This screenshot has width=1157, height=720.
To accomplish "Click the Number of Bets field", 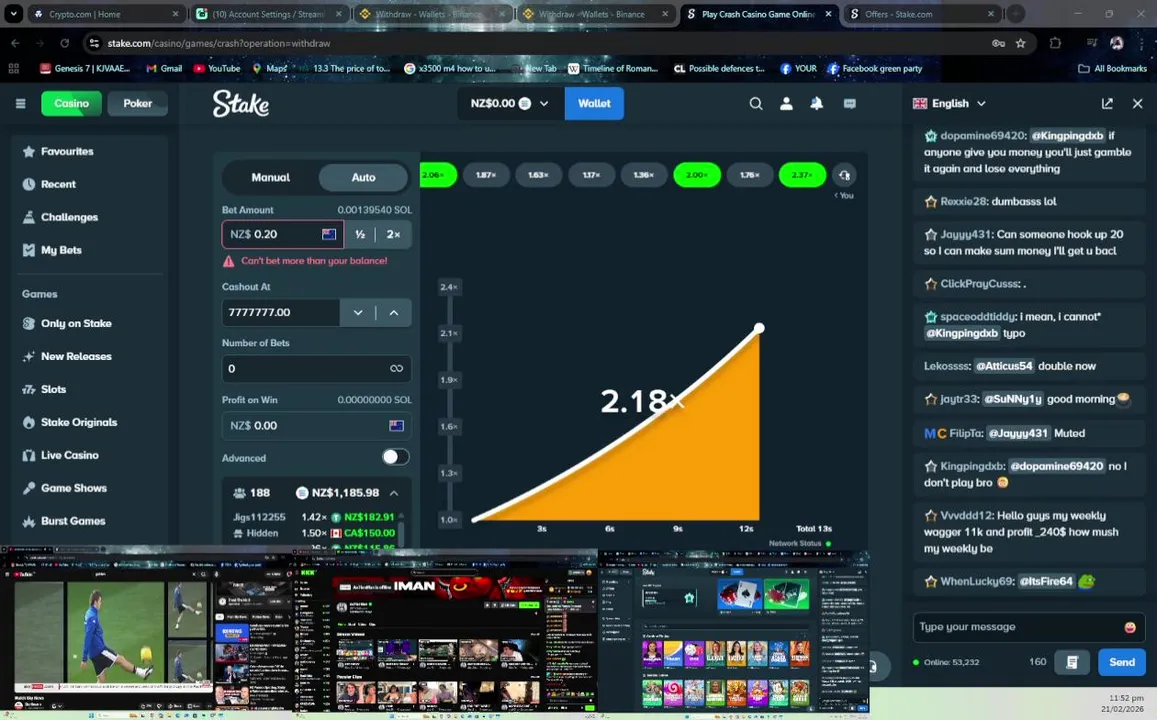I will click(x=316, y=368).
